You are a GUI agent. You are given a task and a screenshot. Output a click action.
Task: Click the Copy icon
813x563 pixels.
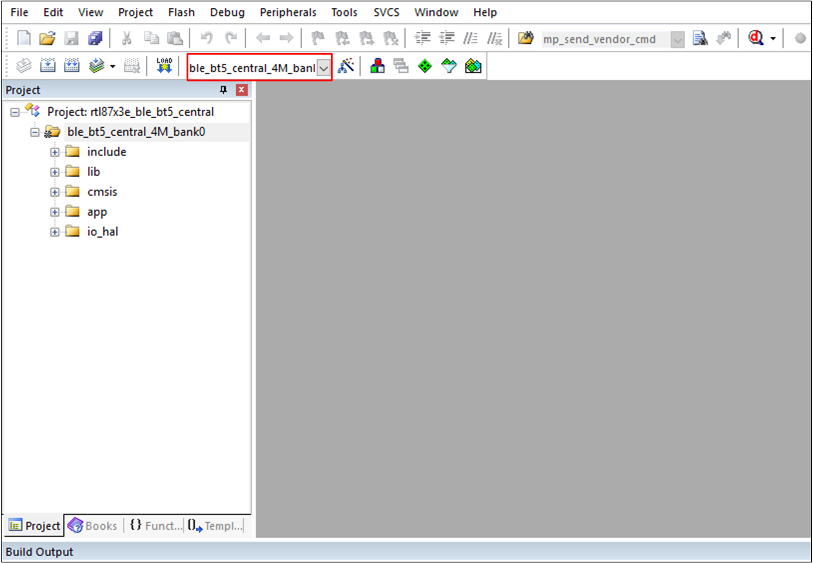(151, 38)
